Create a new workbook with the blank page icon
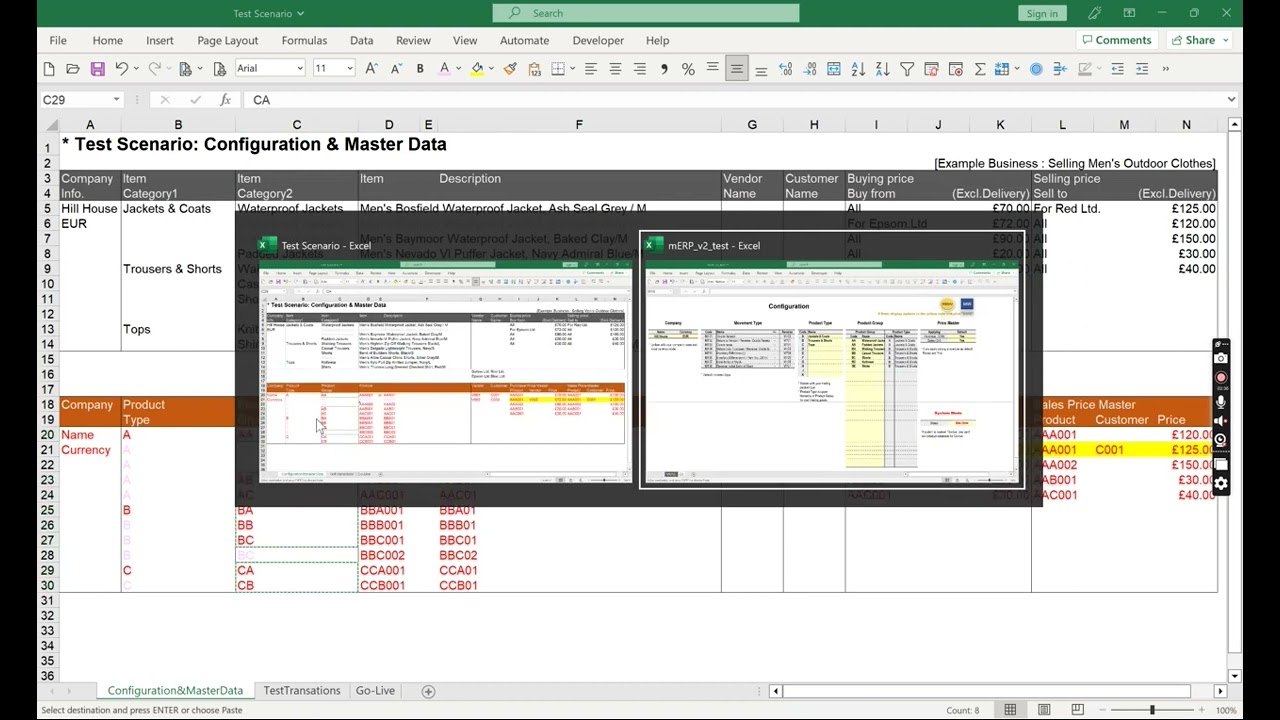The width and height of the screenshot is (1280, 720). click(49, 69)
